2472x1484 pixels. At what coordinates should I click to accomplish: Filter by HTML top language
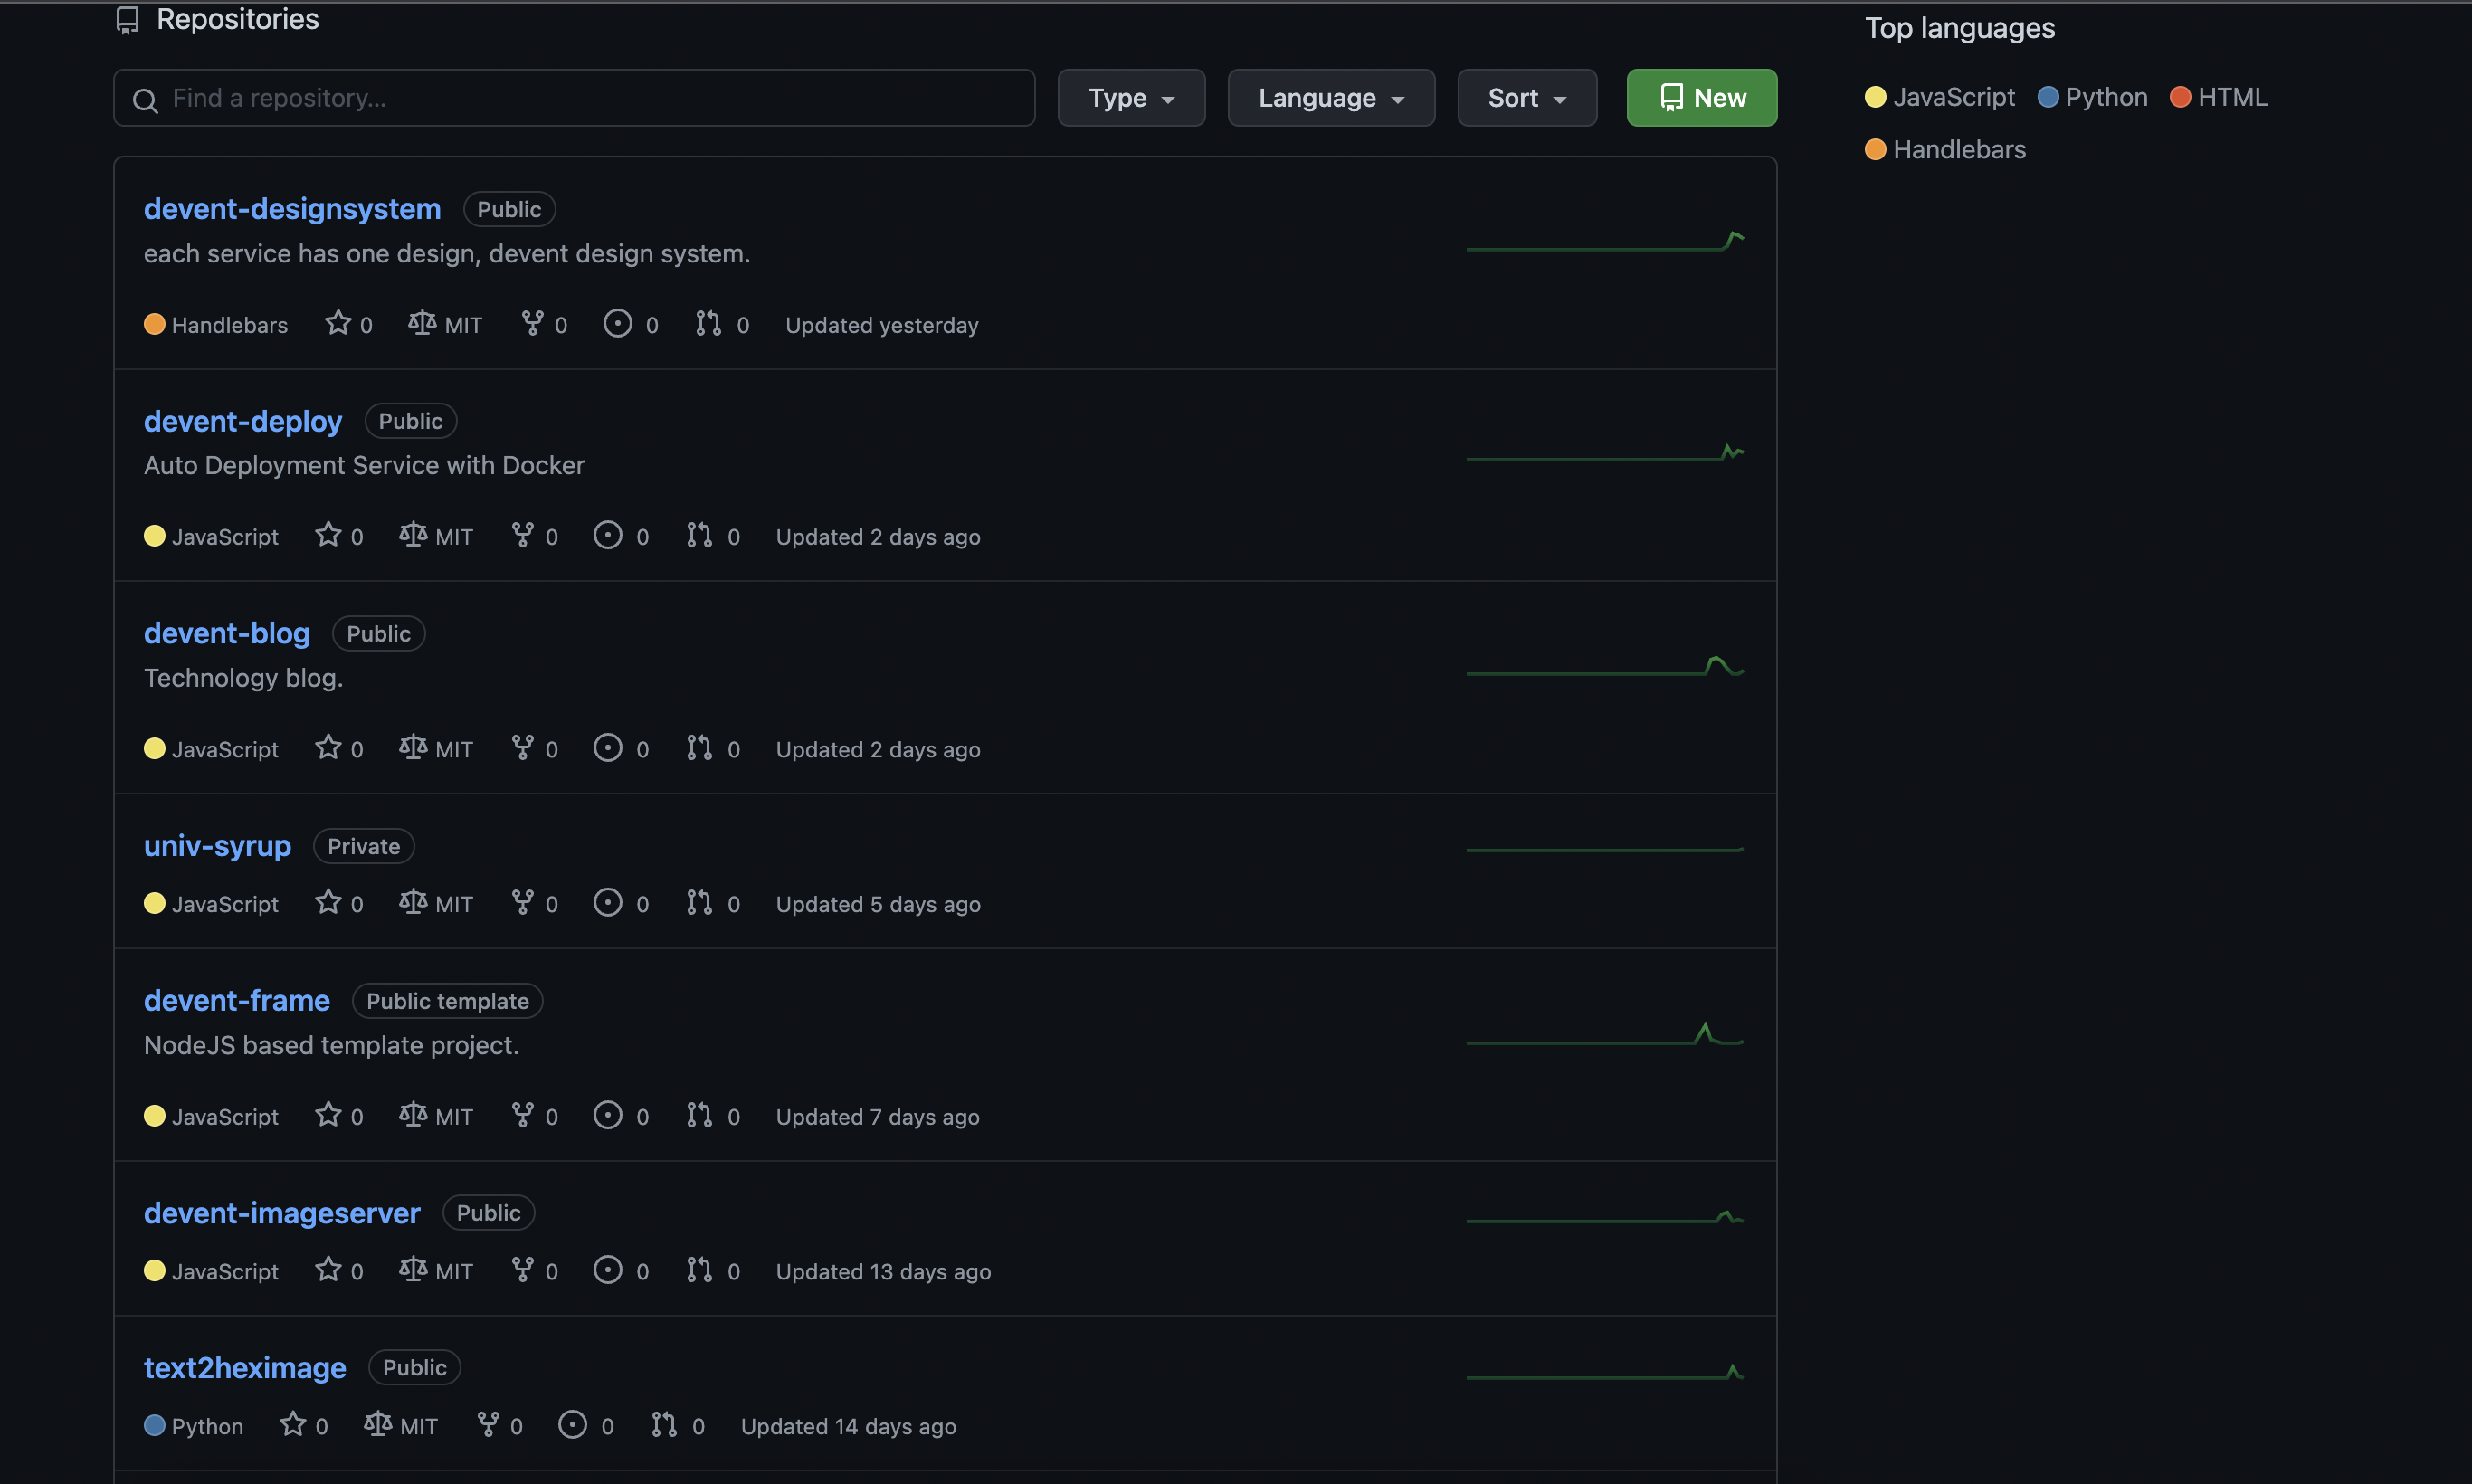(2230, 97)
